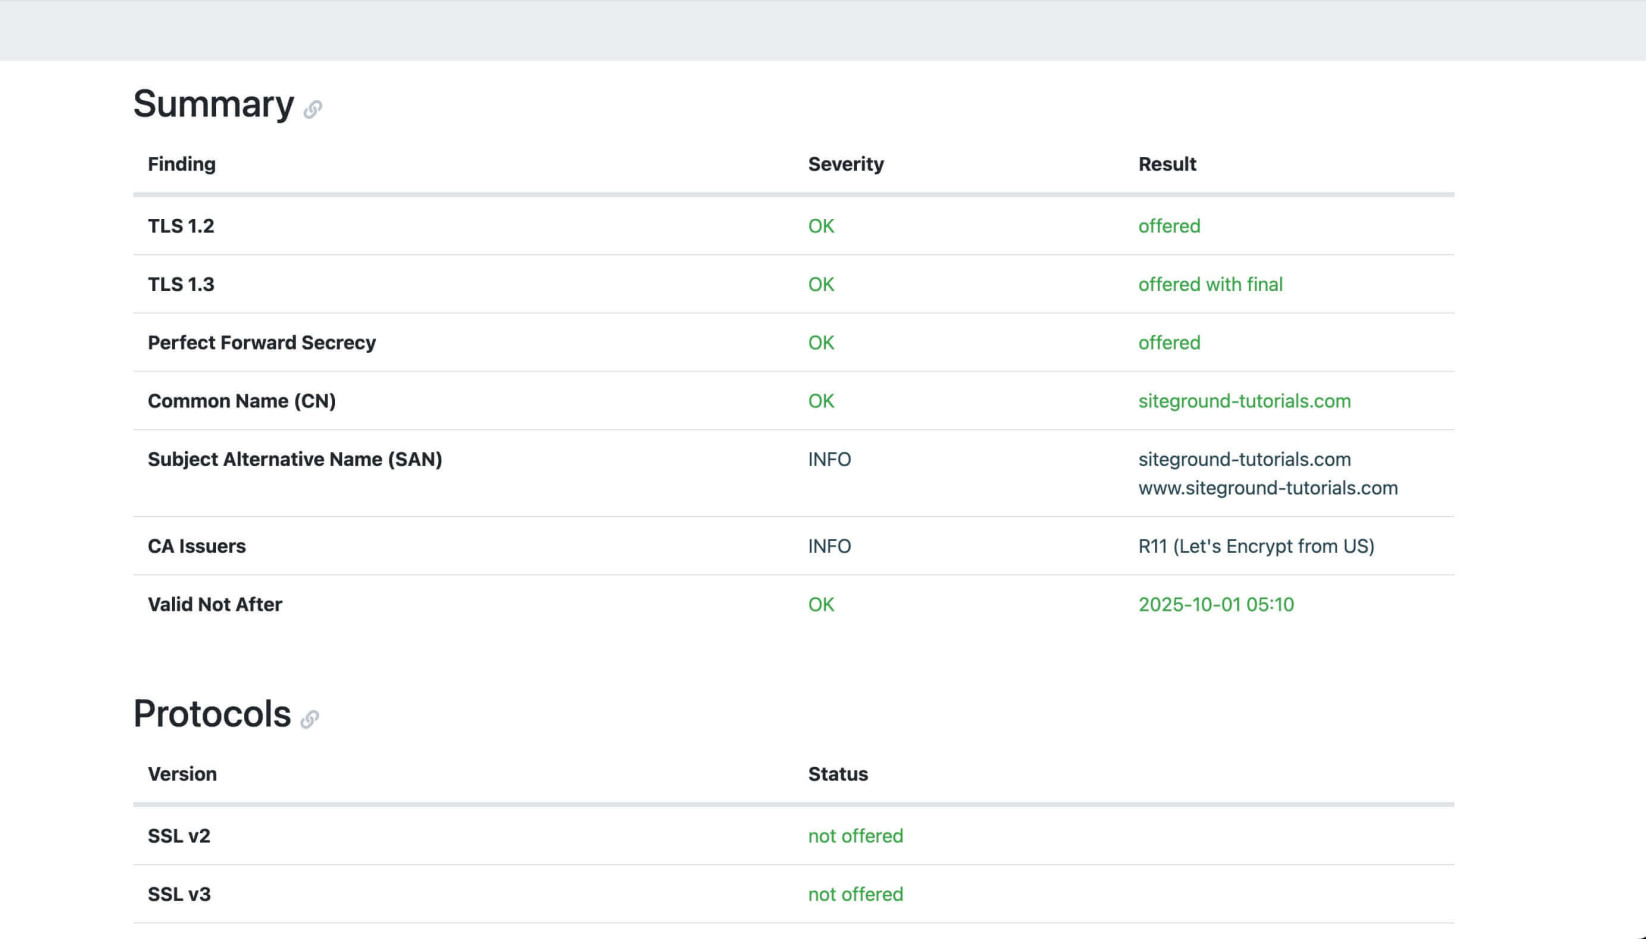Click OK severity for Valid Not After
The width and height of the screenshot is (1646, 939).
click(821, 604)
